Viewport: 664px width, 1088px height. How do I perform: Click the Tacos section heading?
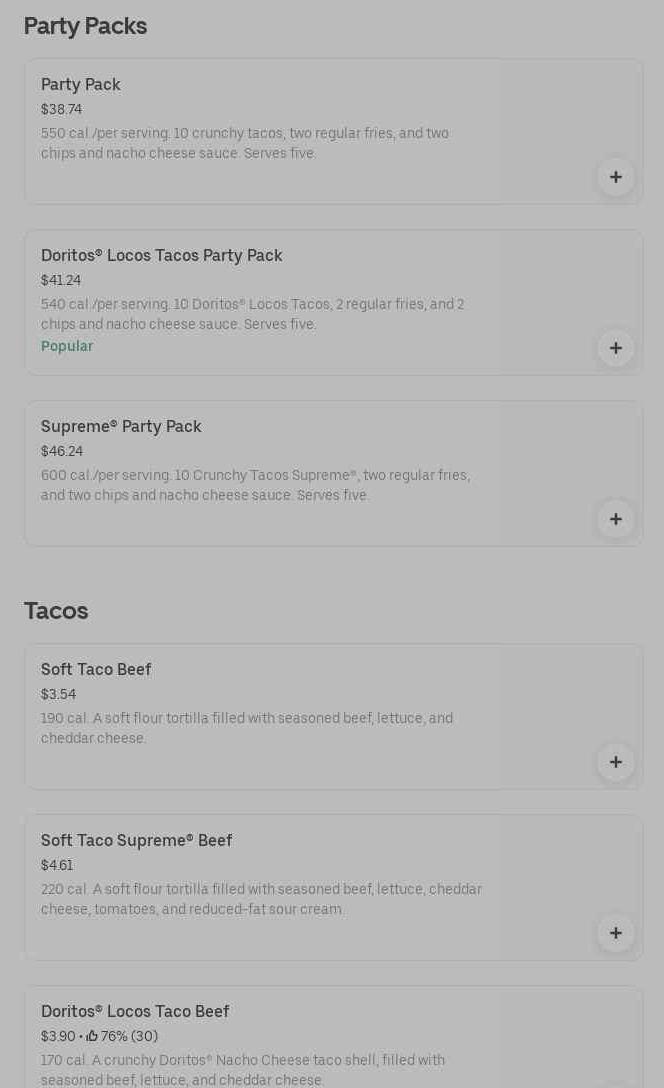pyautogui.click(x=56, y=611)
